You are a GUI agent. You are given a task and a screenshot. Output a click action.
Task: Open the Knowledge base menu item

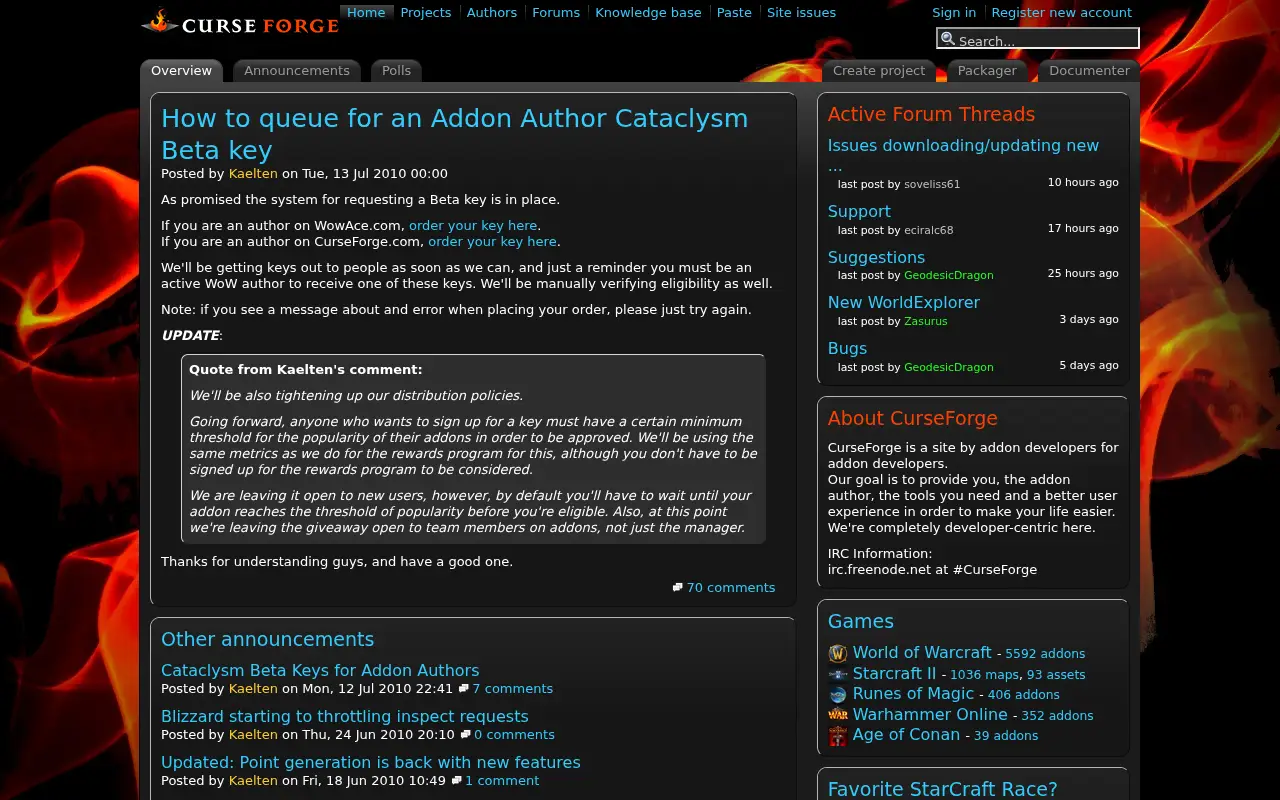pos(648,13)
